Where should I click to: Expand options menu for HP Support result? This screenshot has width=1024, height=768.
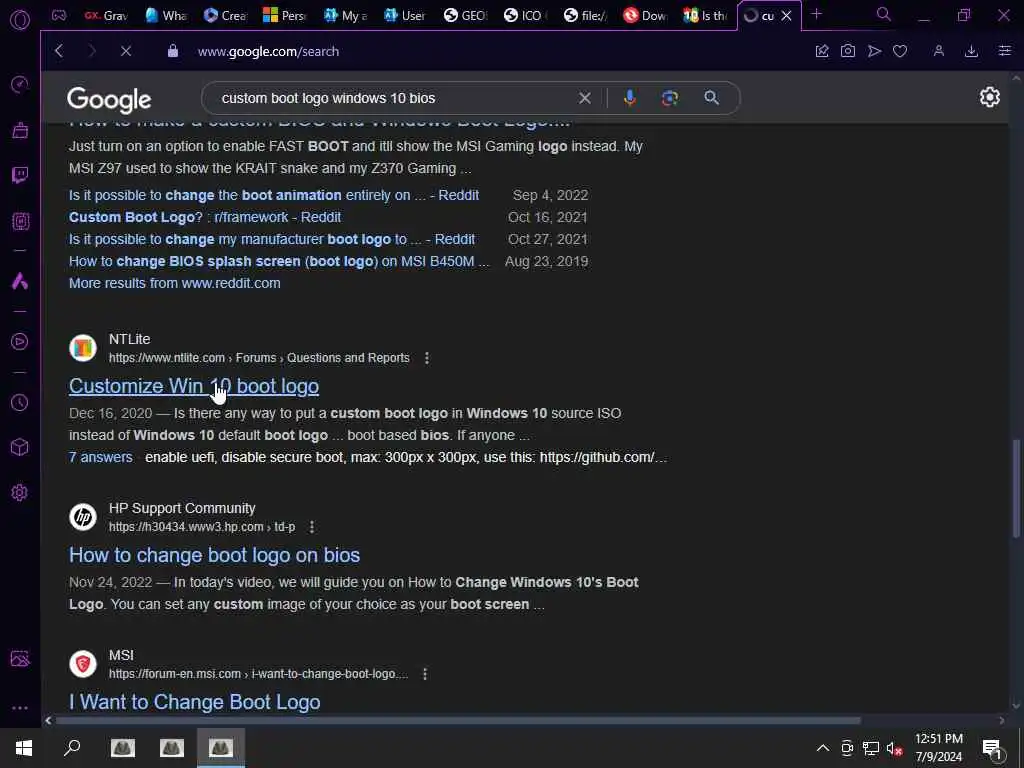pyautogui.click(x=312, y=526)
